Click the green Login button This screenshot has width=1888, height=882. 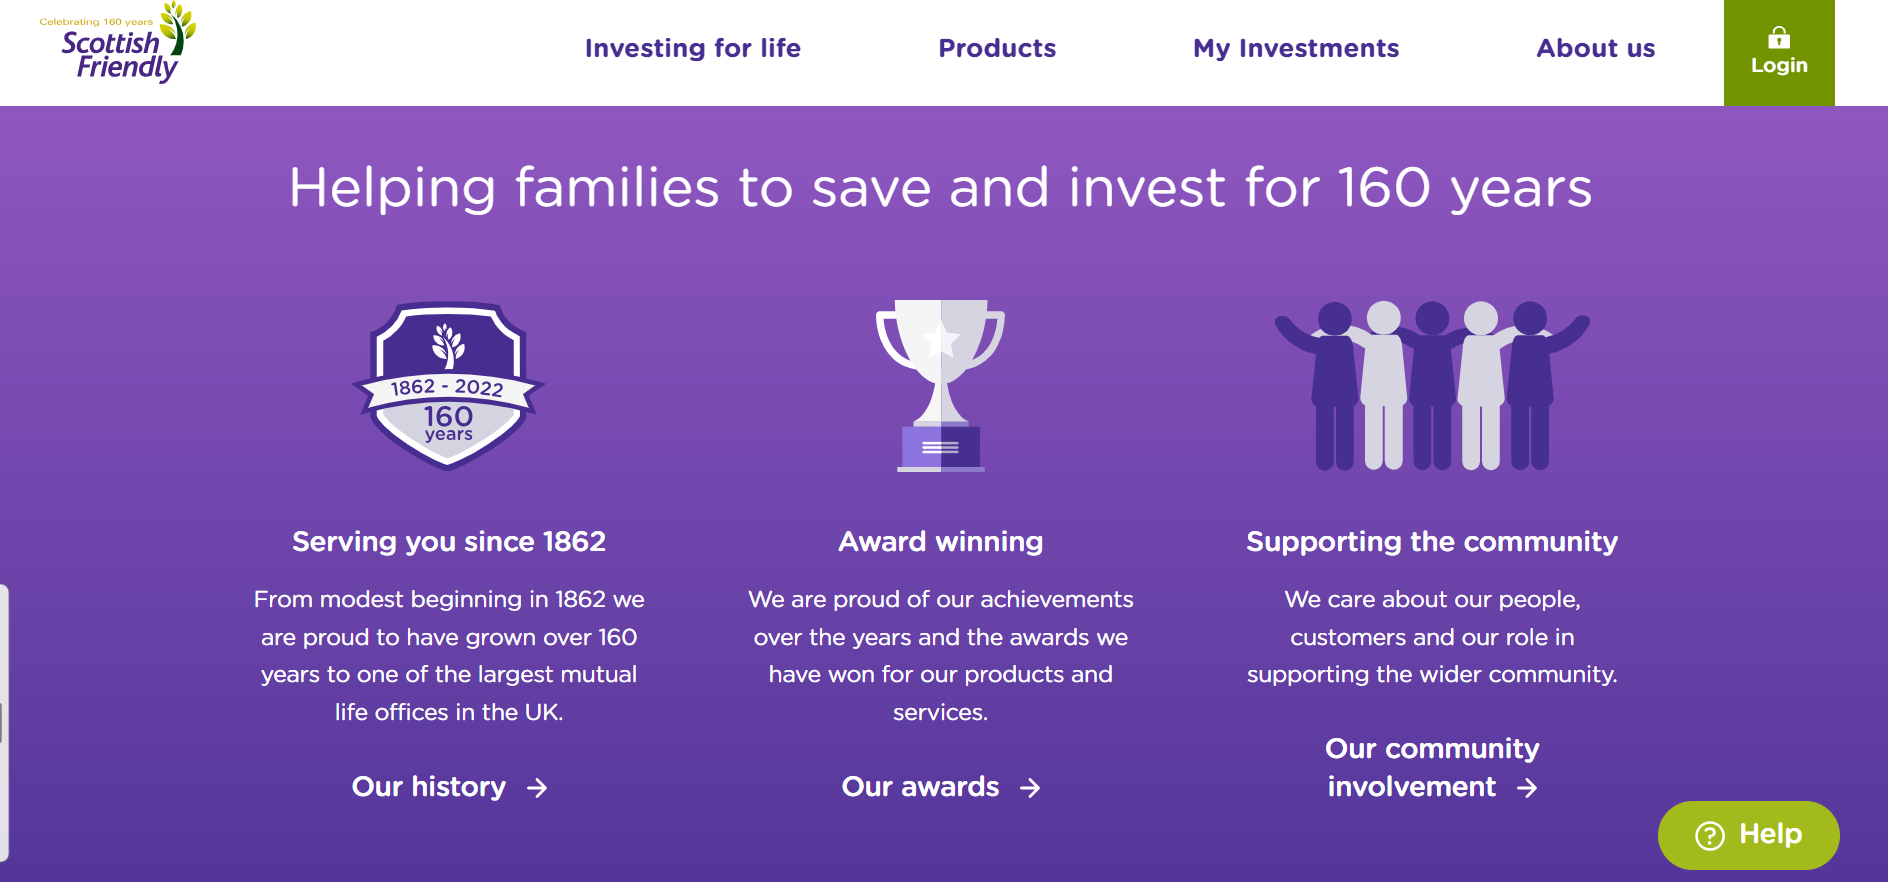1779,53
